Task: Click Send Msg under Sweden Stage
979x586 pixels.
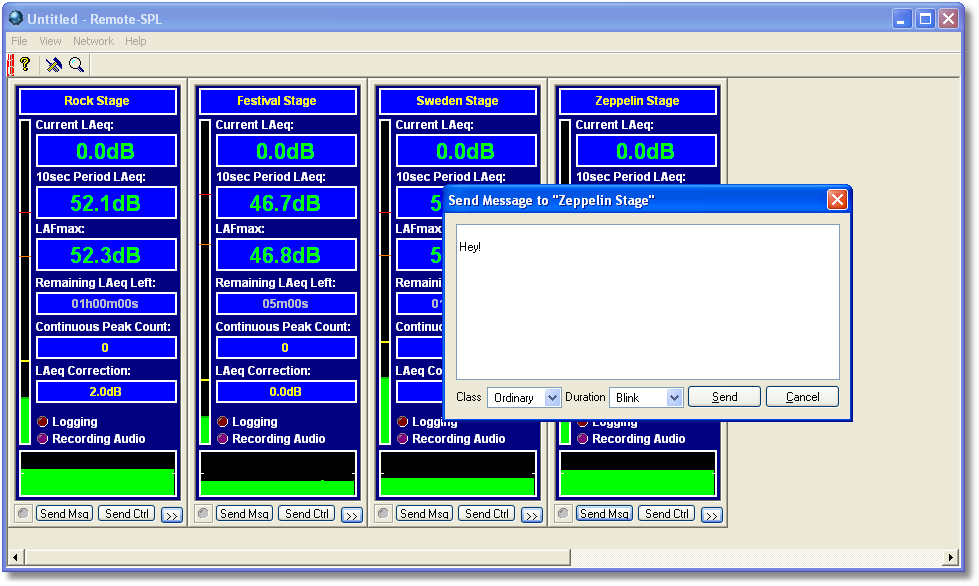Action: point(424,514)
